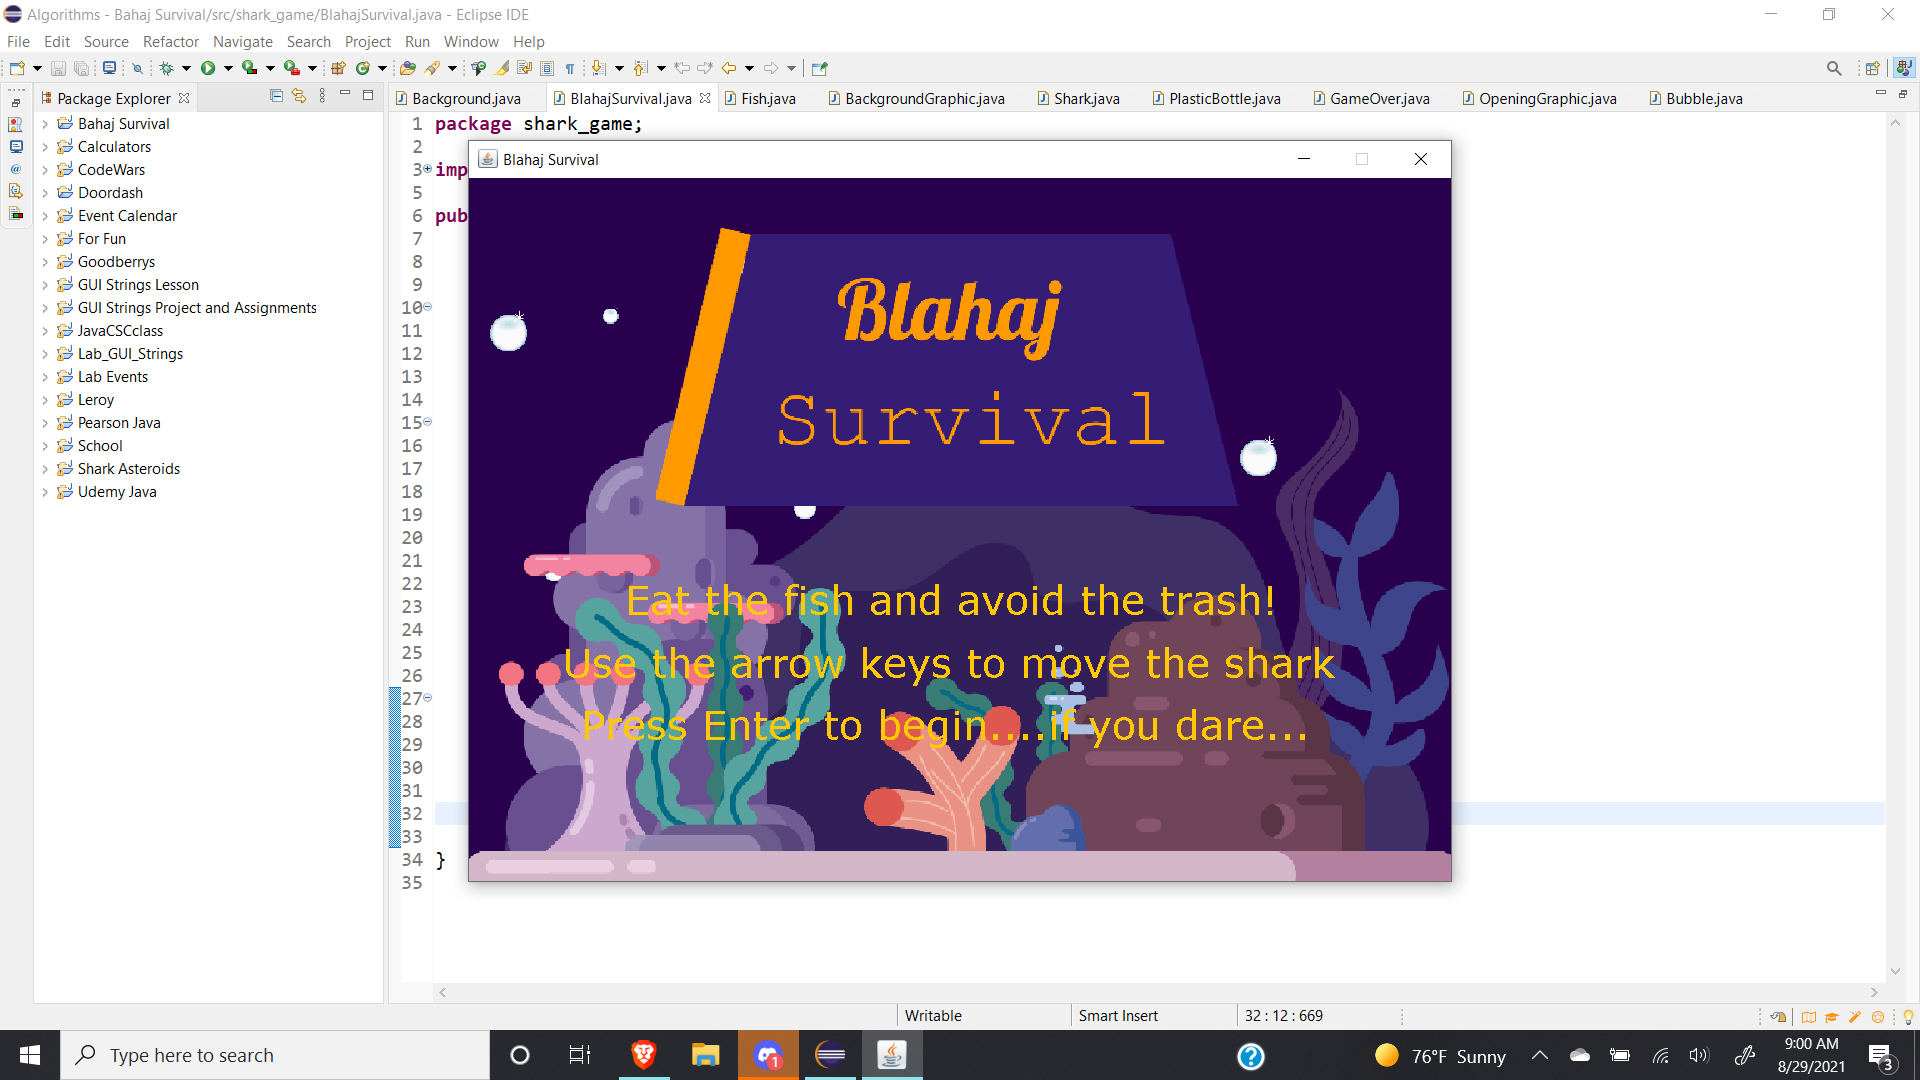Click Open Type icon in toolbar
1920x1080 pixels.
407,68
